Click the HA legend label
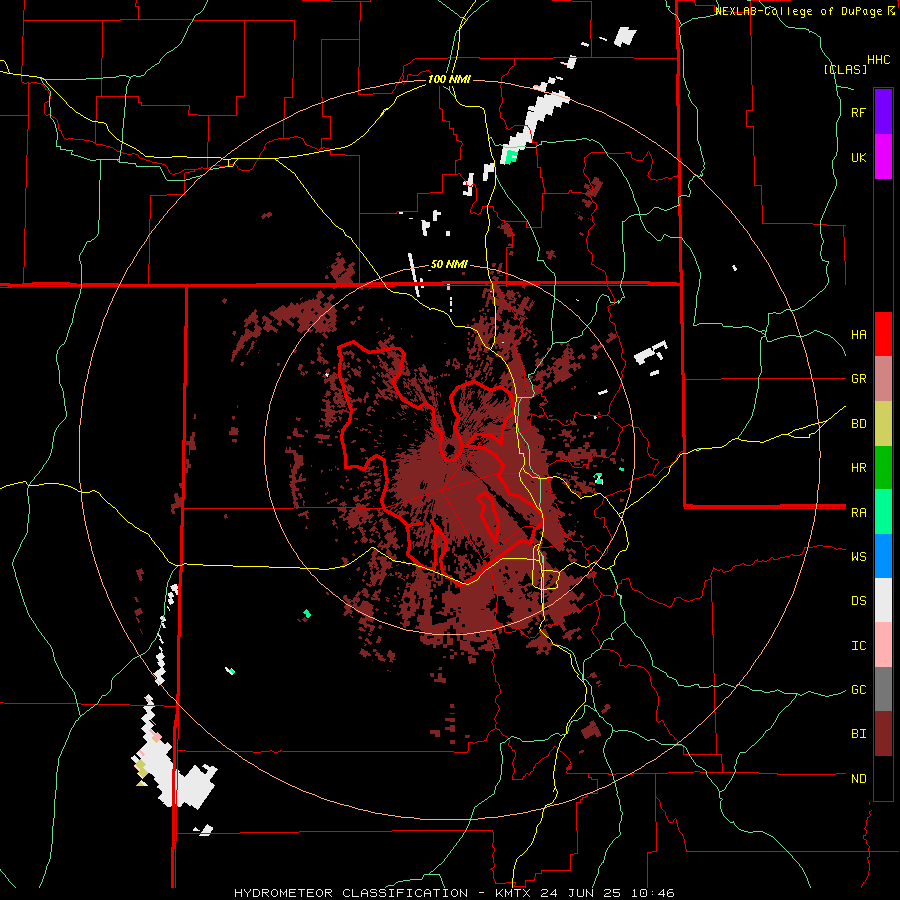Screen dimensions: 900x900 [x=859, y=335]
